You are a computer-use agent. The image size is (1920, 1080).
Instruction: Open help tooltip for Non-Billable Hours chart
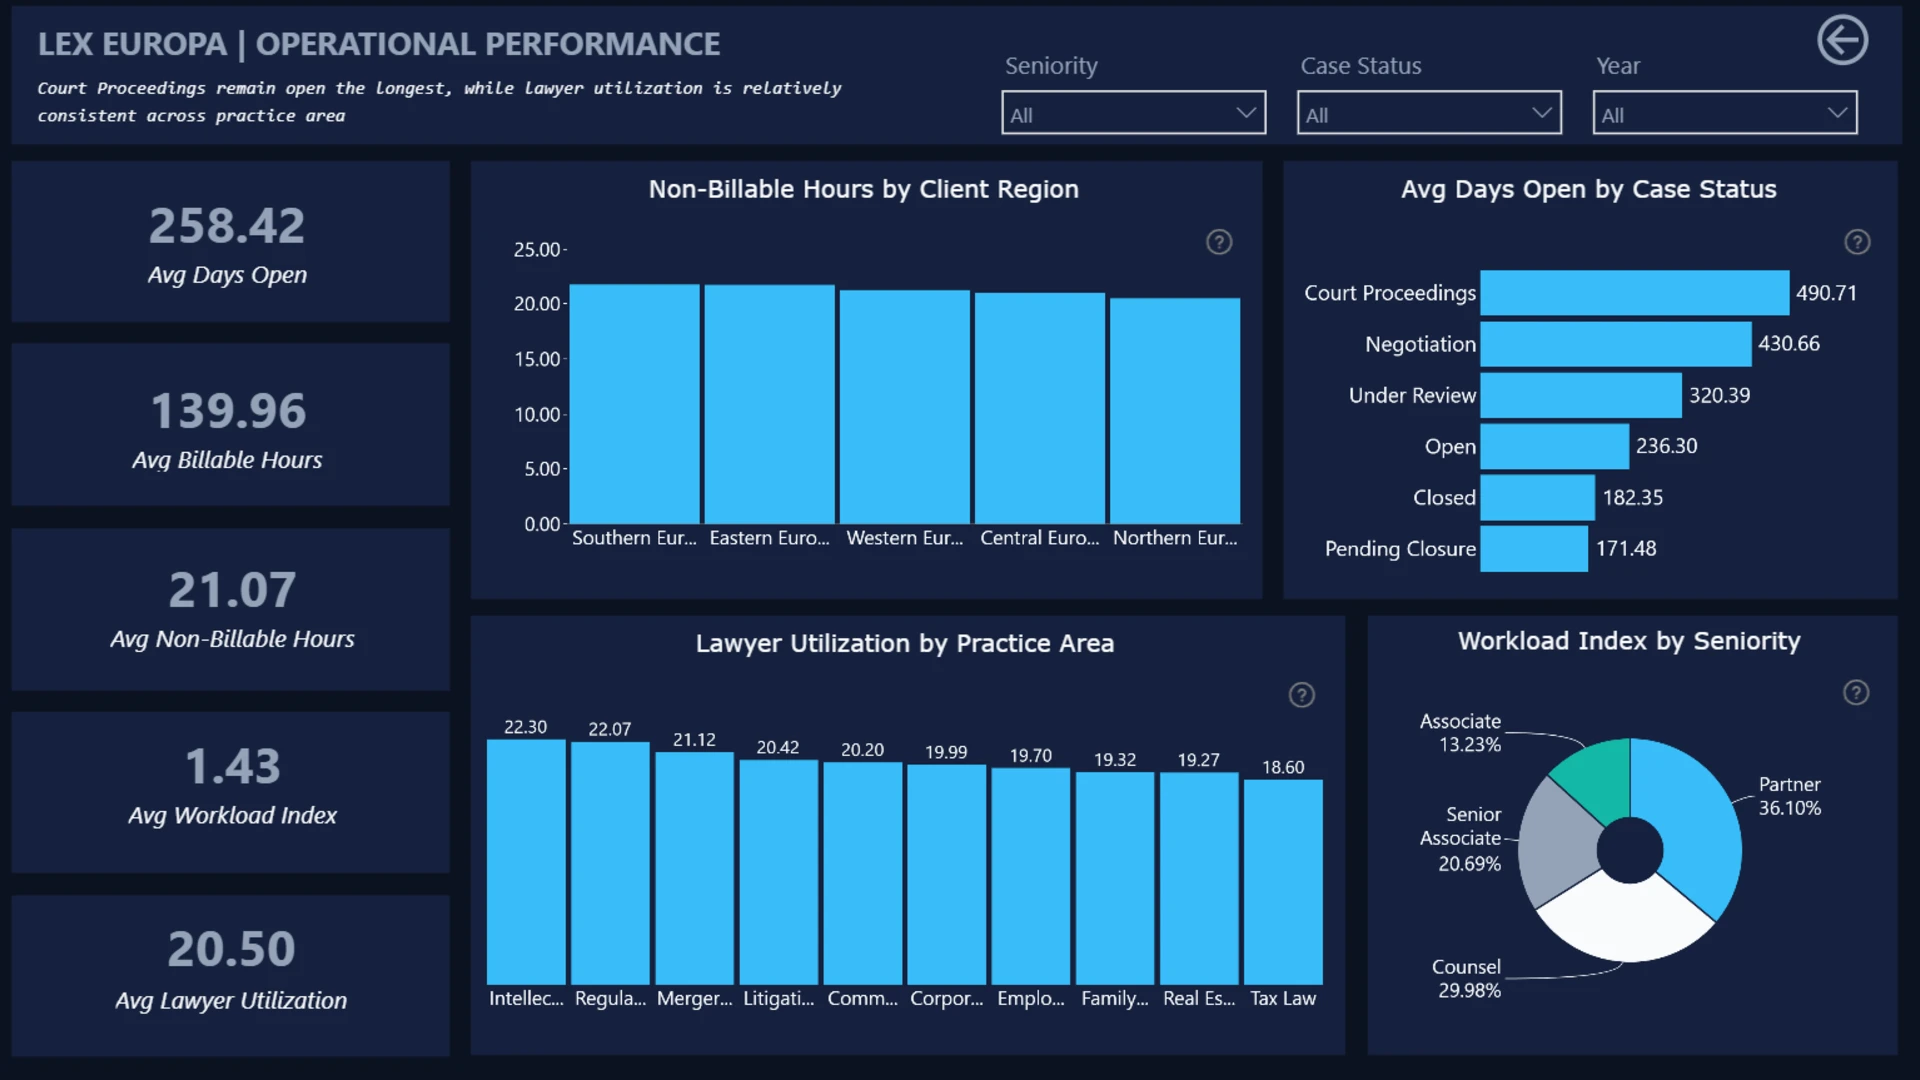[x=1219, y=242]
